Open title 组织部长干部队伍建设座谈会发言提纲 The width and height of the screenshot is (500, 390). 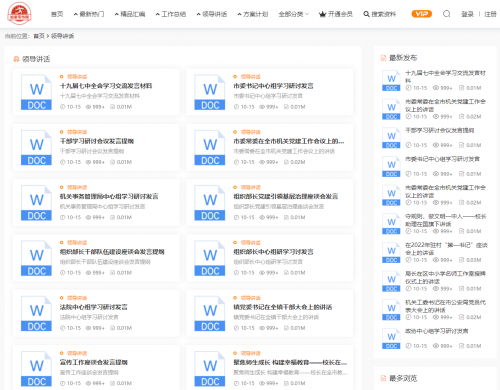point(112,252)
